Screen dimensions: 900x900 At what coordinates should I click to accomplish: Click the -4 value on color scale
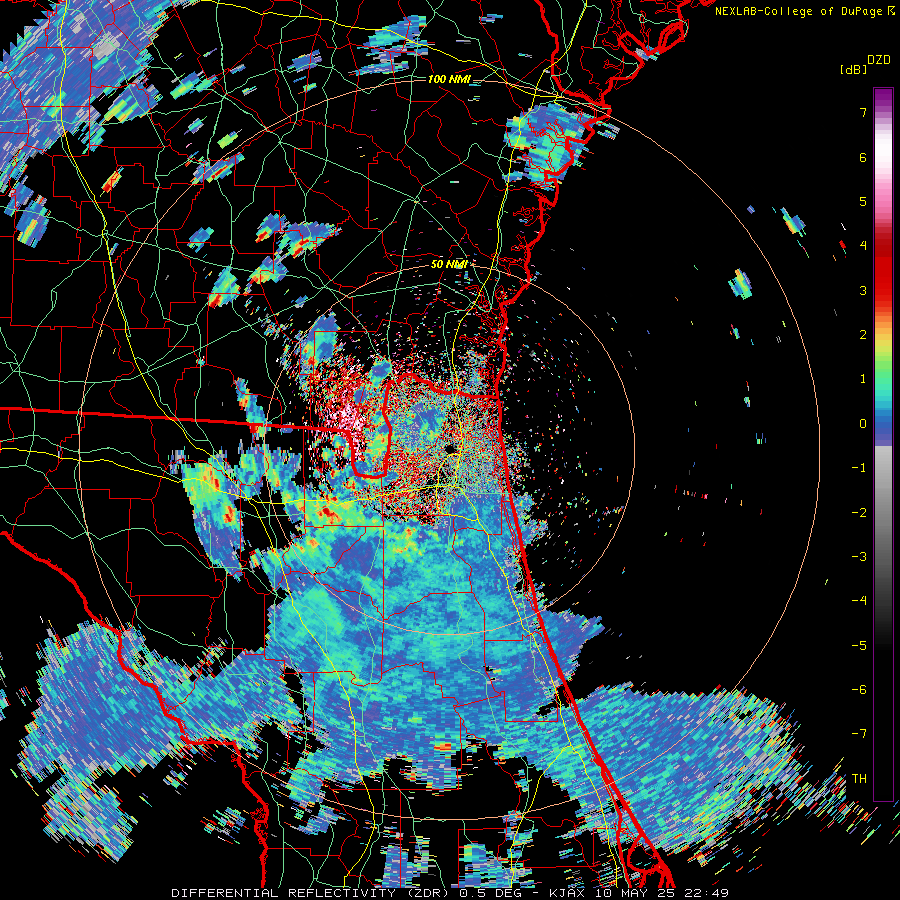(x=859, y=600)
